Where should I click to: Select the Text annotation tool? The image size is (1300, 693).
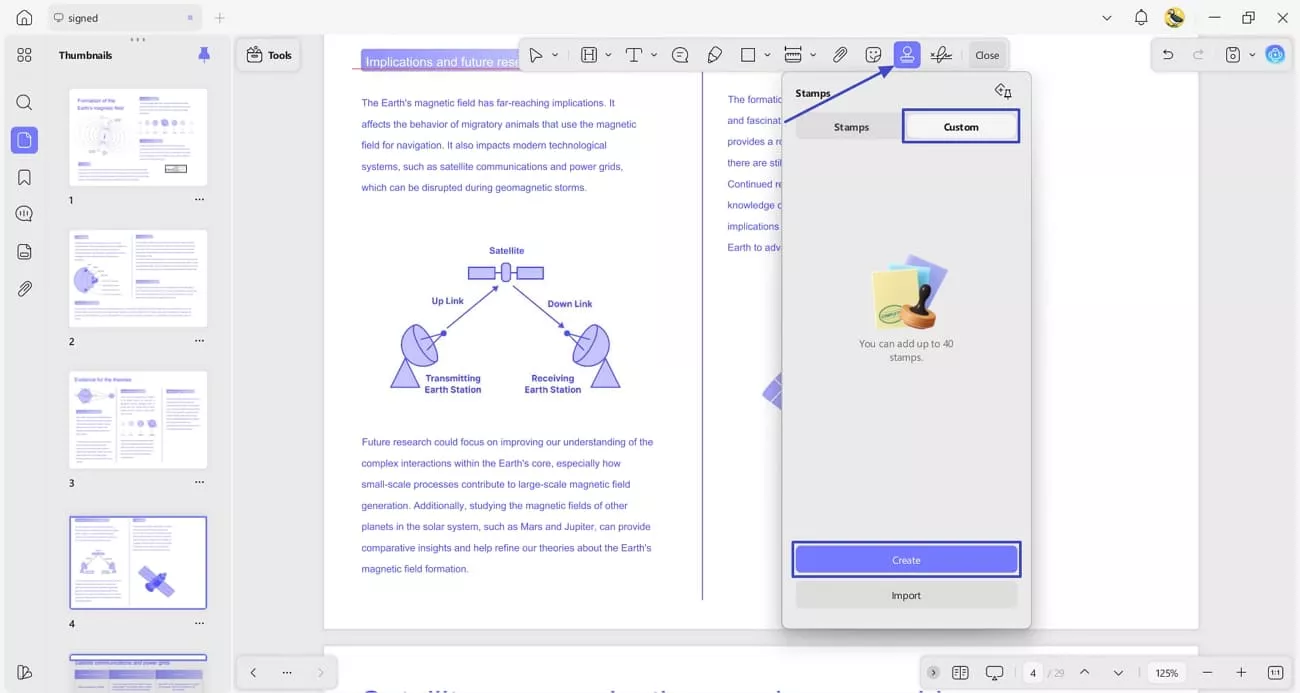[x=633, y=55]
